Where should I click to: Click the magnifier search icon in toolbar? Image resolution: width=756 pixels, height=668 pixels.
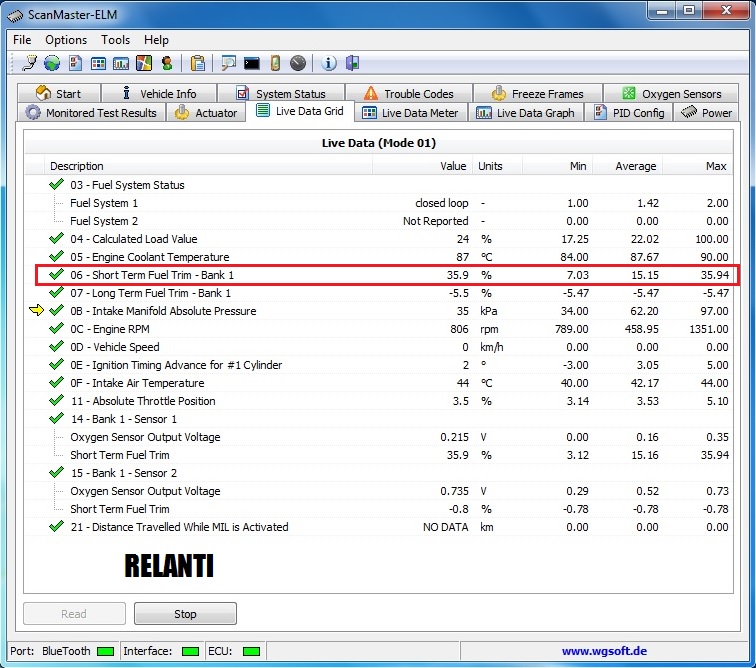tap(229, 63)
